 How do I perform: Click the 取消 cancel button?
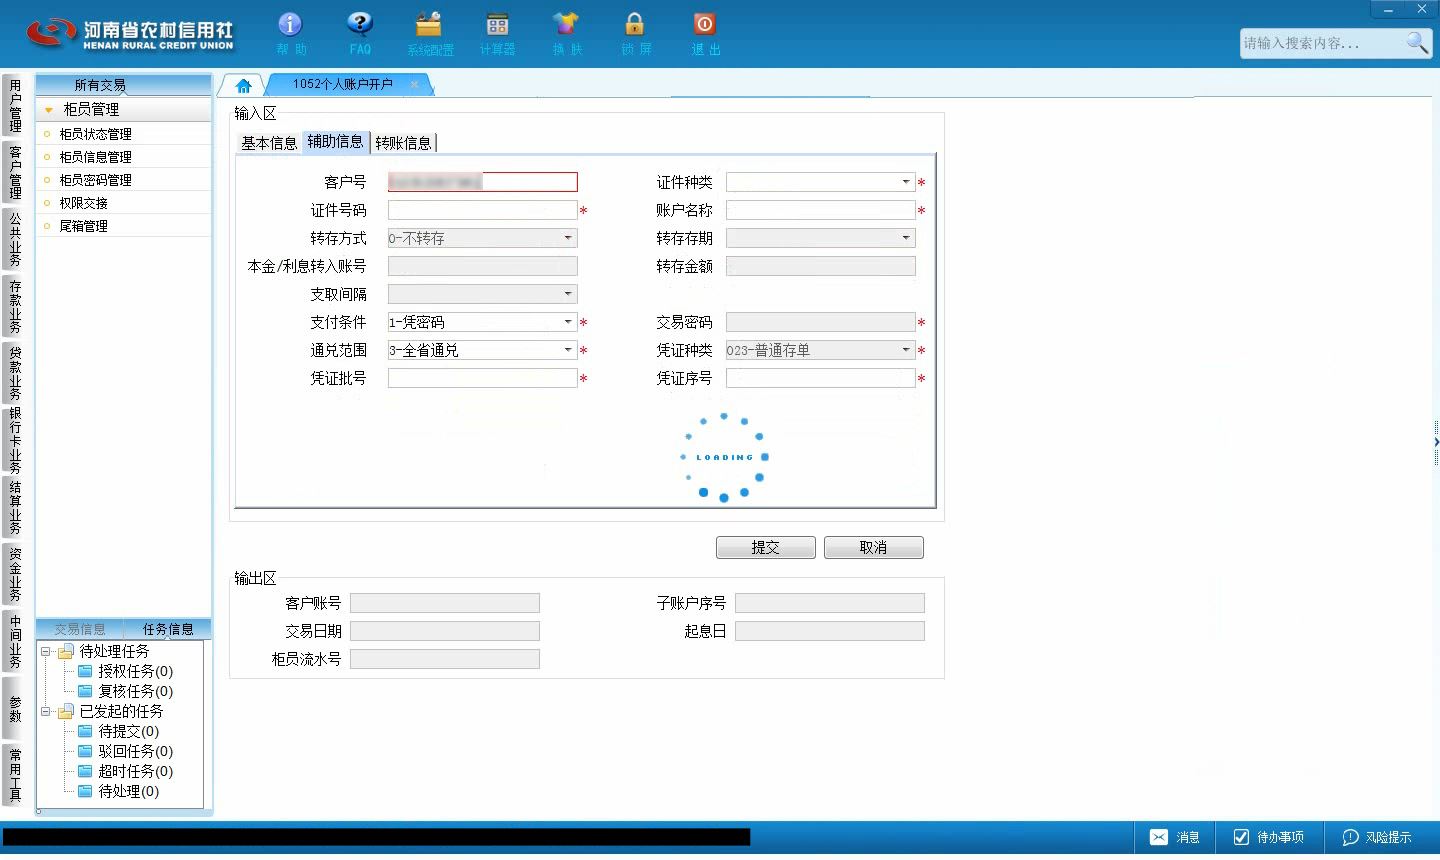tap(873, 548)
